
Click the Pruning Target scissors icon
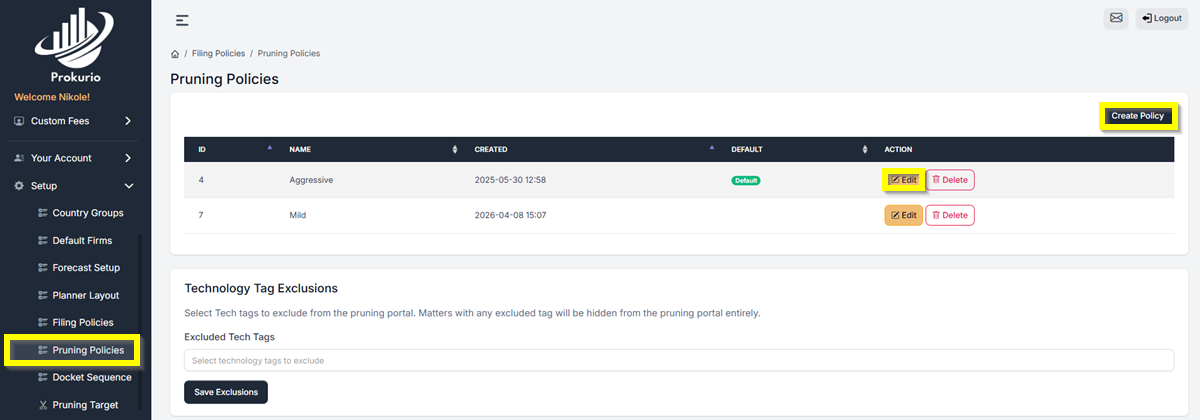[x=42, y=405]
